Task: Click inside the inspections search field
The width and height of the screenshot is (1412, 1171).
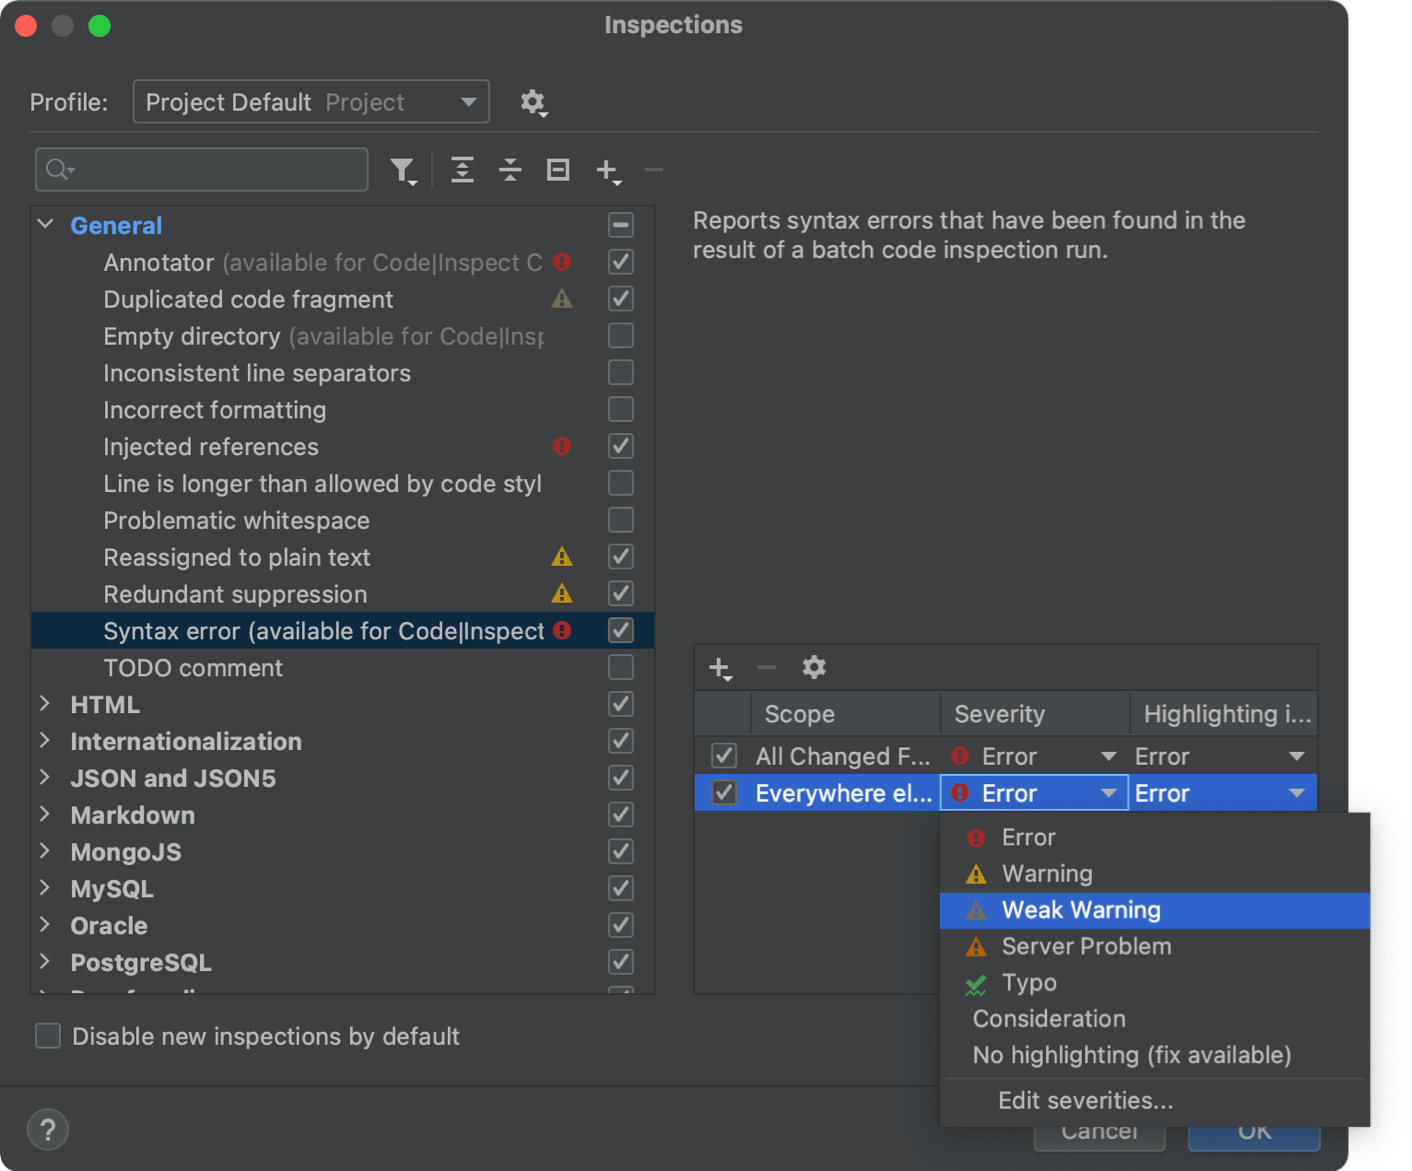Action: [x=200, y=170]
